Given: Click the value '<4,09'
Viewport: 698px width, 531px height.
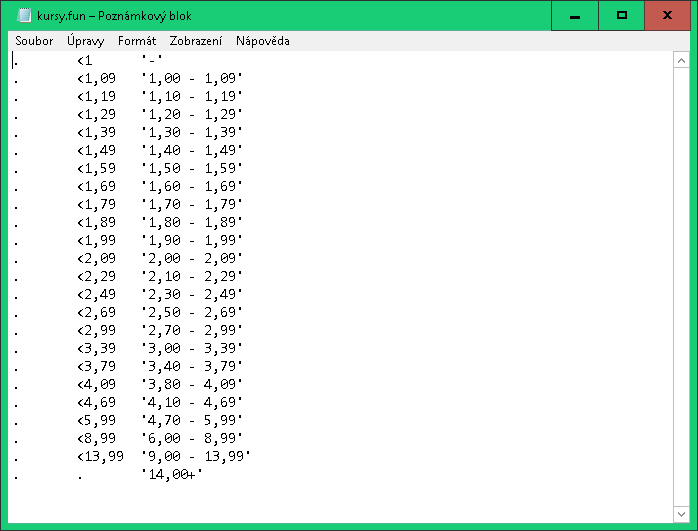Looking at the screenshot, I should point(96,385).
